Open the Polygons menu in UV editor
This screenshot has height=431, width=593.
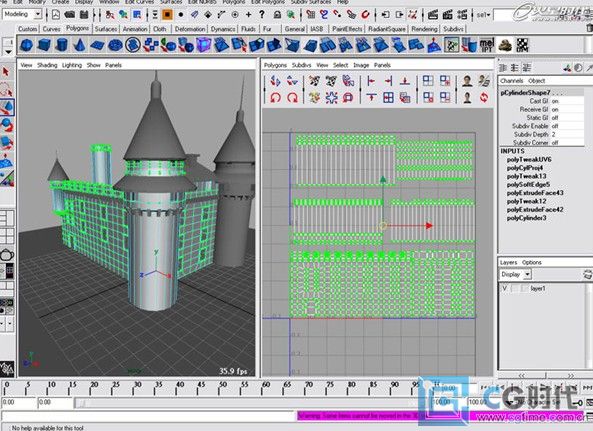coord(275,65)
